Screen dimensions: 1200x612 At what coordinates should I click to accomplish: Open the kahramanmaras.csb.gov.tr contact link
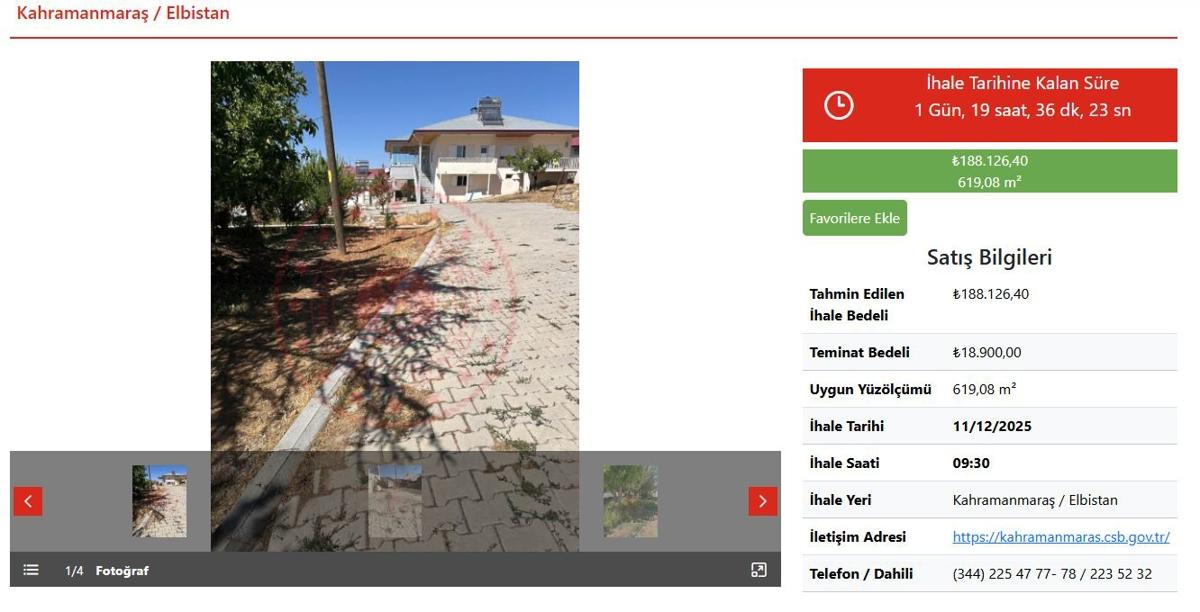click(1061, 537)
